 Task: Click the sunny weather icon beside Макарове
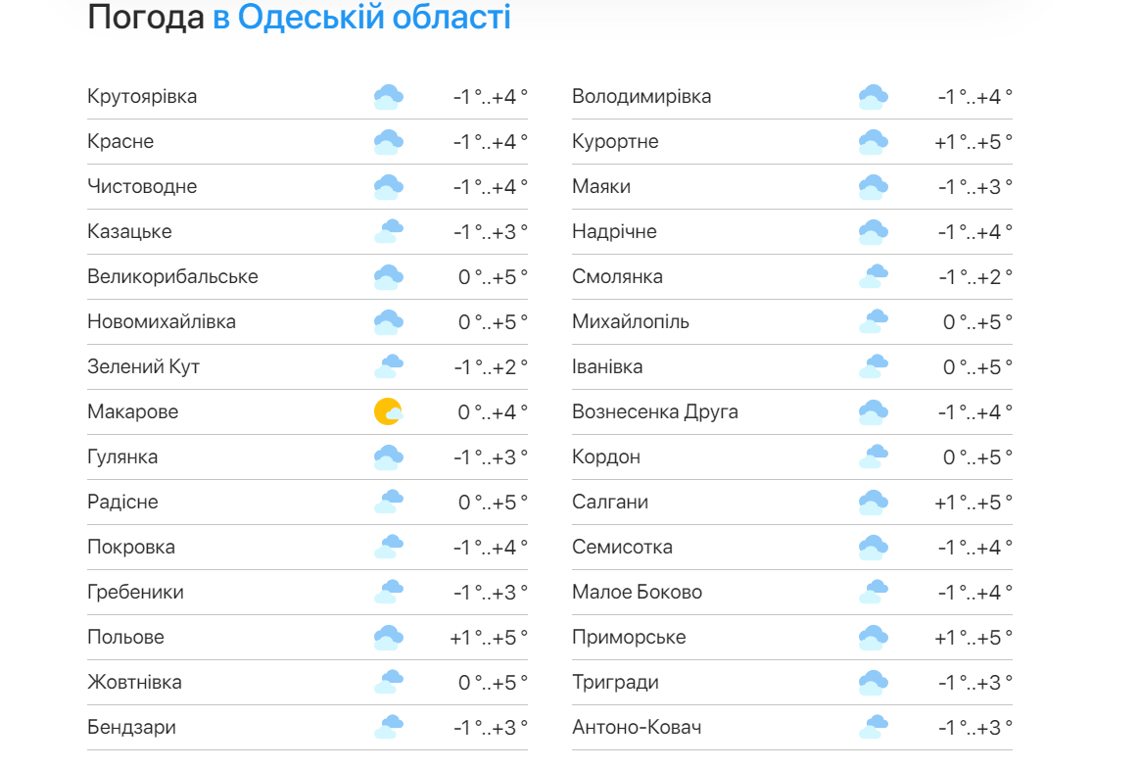tap(388, 412)
